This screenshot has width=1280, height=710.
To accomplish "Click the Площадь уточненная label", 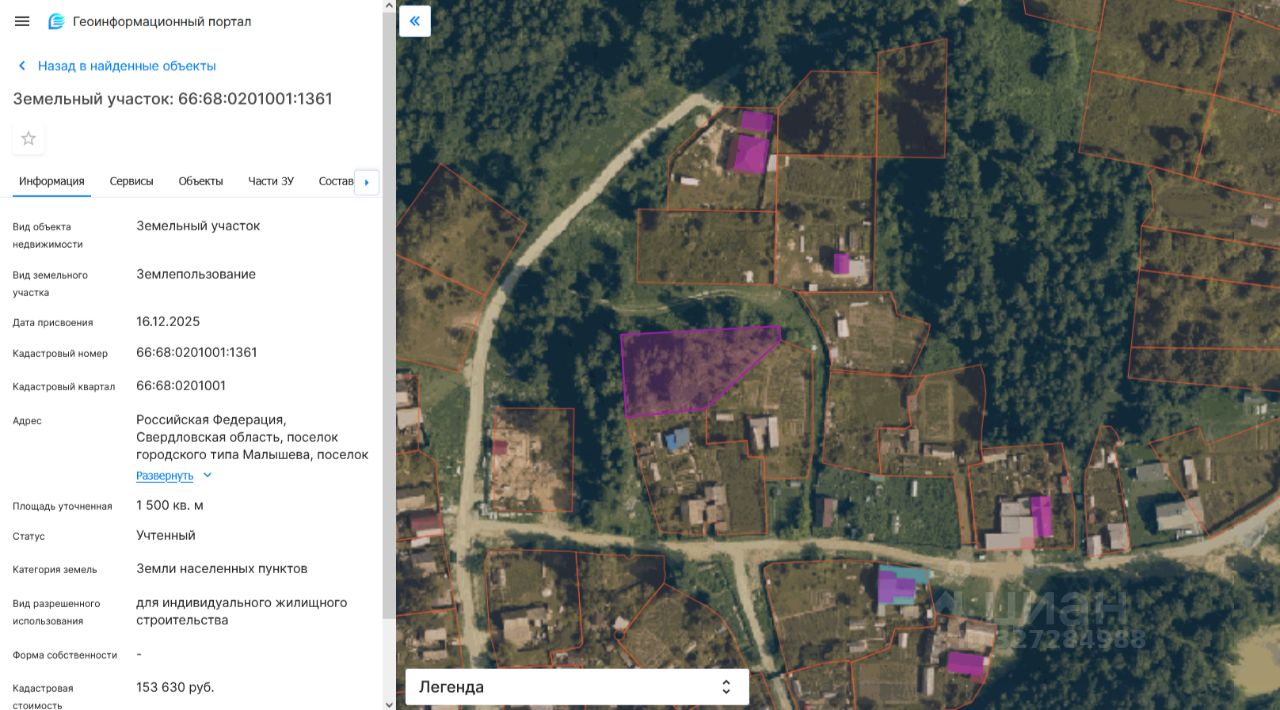I will click(x=62, y=506).
